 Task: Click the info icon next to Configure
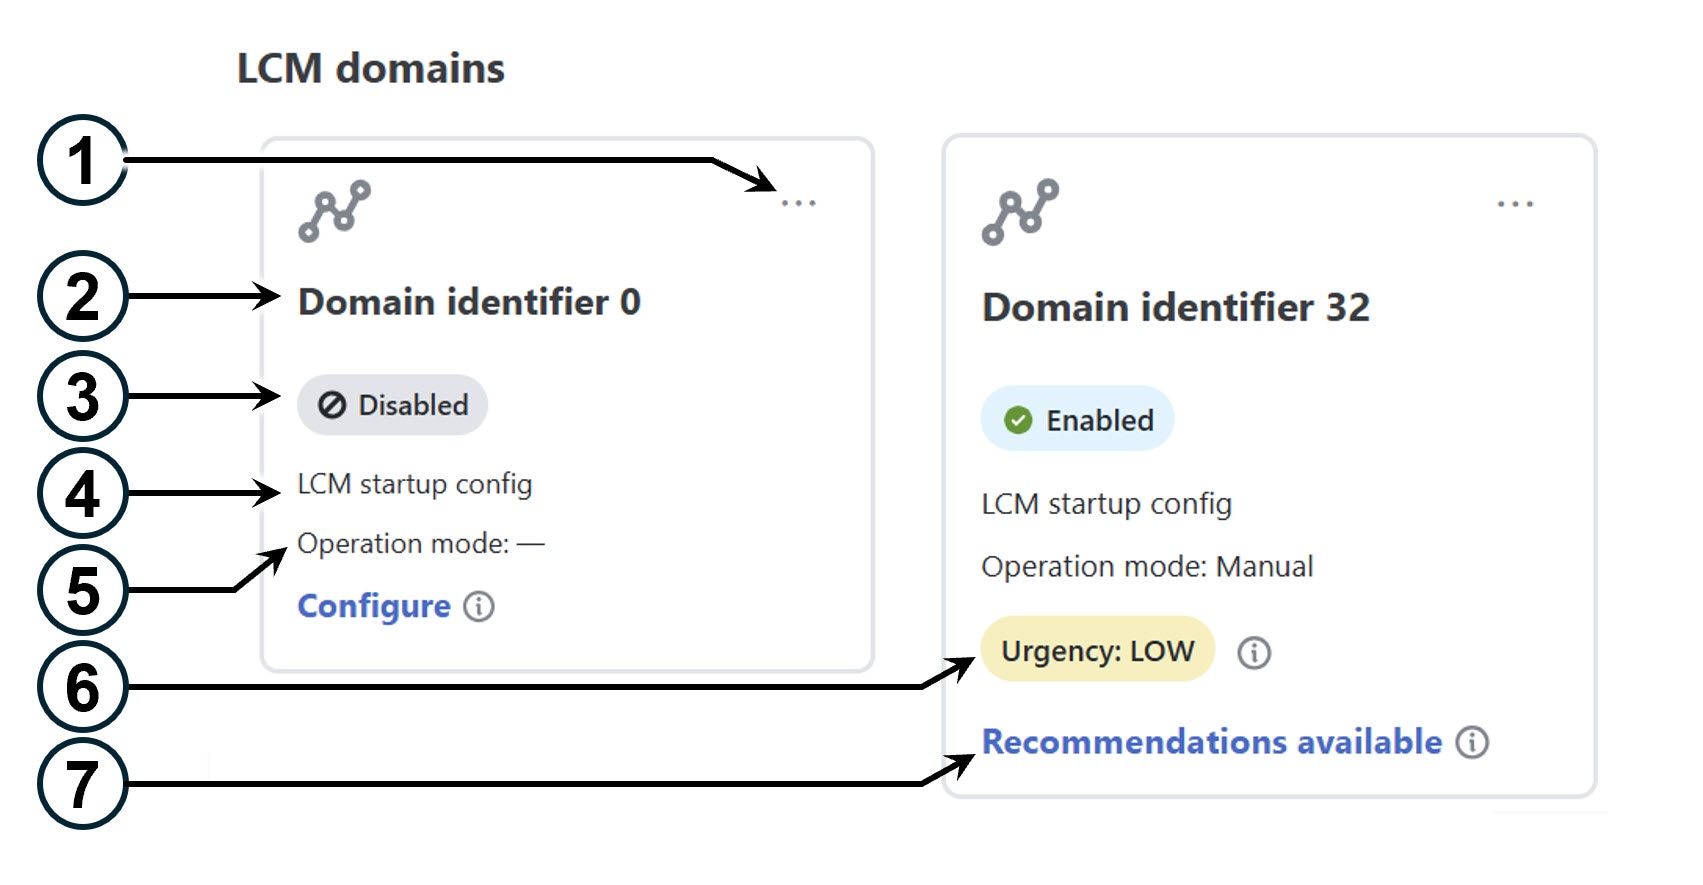coord(479,606)
